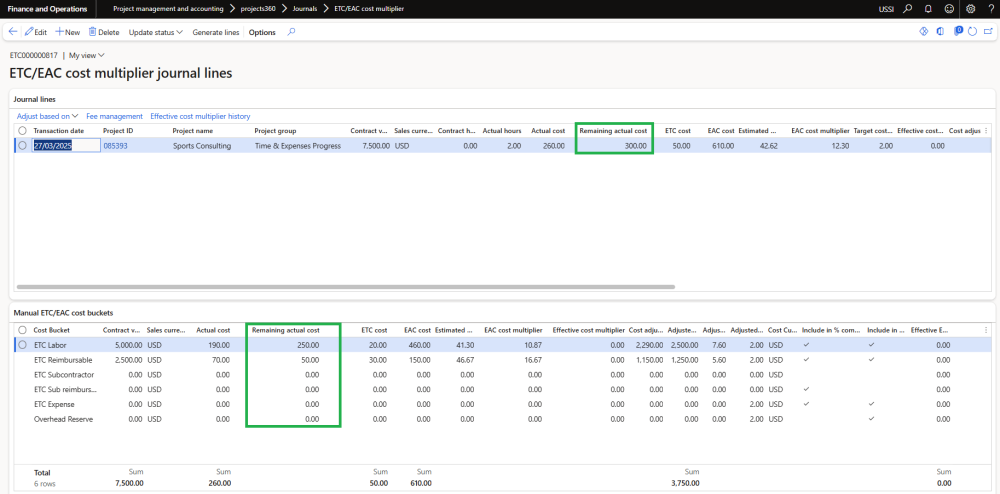This screenshot has height=494, width=1000.
Task: Open the settings gear in top bar
Action: pyautogui.click(x=970, y=8)
